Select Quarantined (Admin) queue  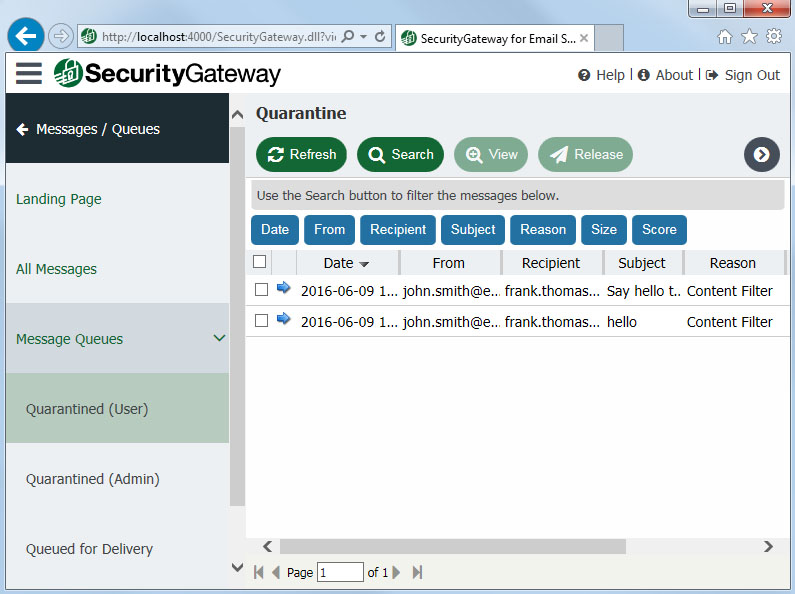[x=93, y=478]
